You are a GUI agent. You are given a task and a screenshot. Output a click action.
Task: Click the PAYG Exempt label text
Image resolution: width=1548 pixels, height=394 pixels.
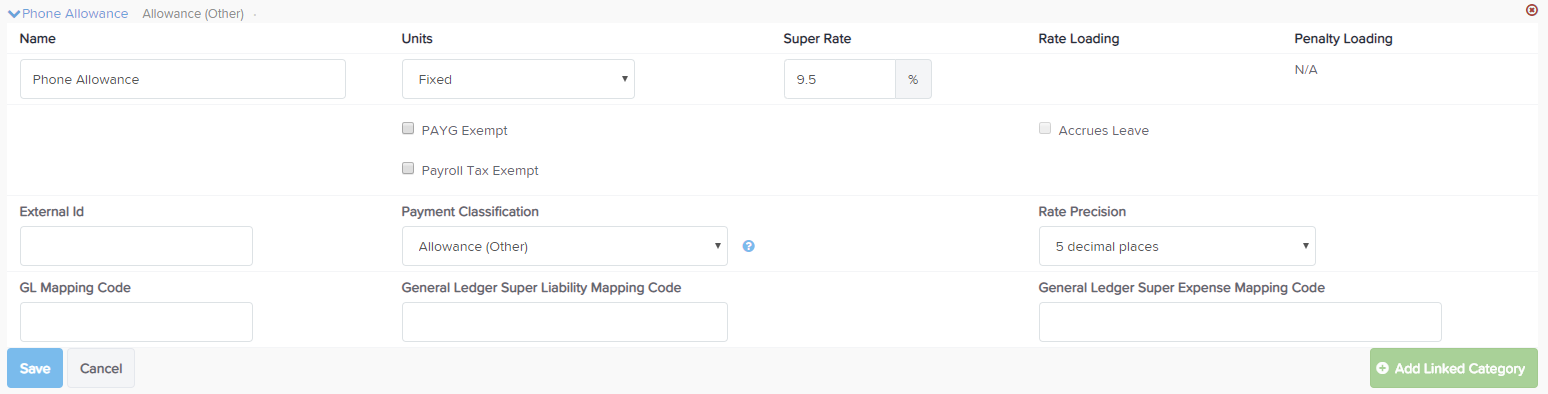click(465, 130)
